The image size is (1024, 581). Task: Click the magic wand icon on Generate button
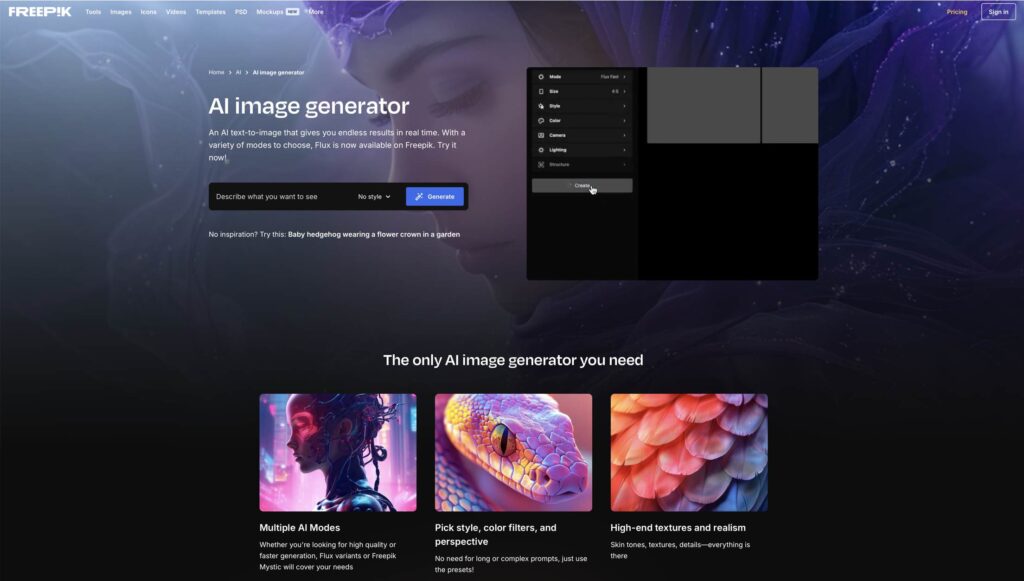coord(419,196)
